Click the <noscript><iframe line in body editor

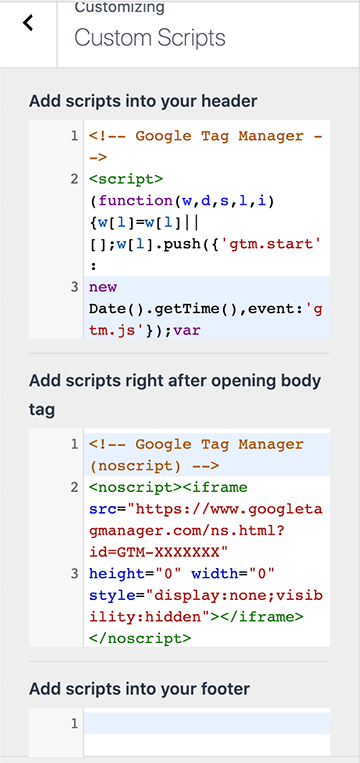tap(168, 487)
